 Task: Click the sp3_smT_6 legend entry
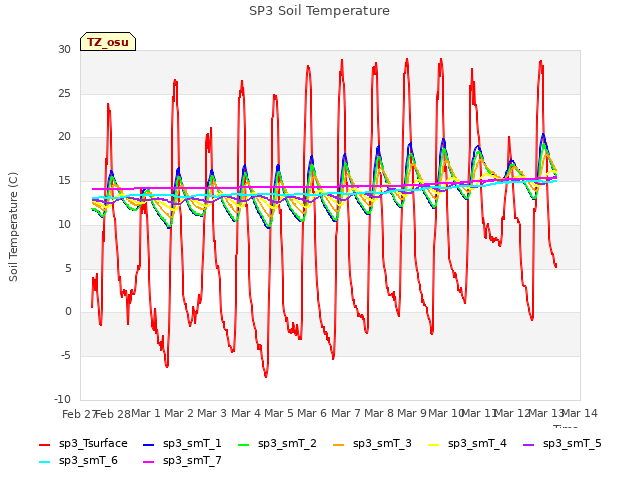[78, 461]
